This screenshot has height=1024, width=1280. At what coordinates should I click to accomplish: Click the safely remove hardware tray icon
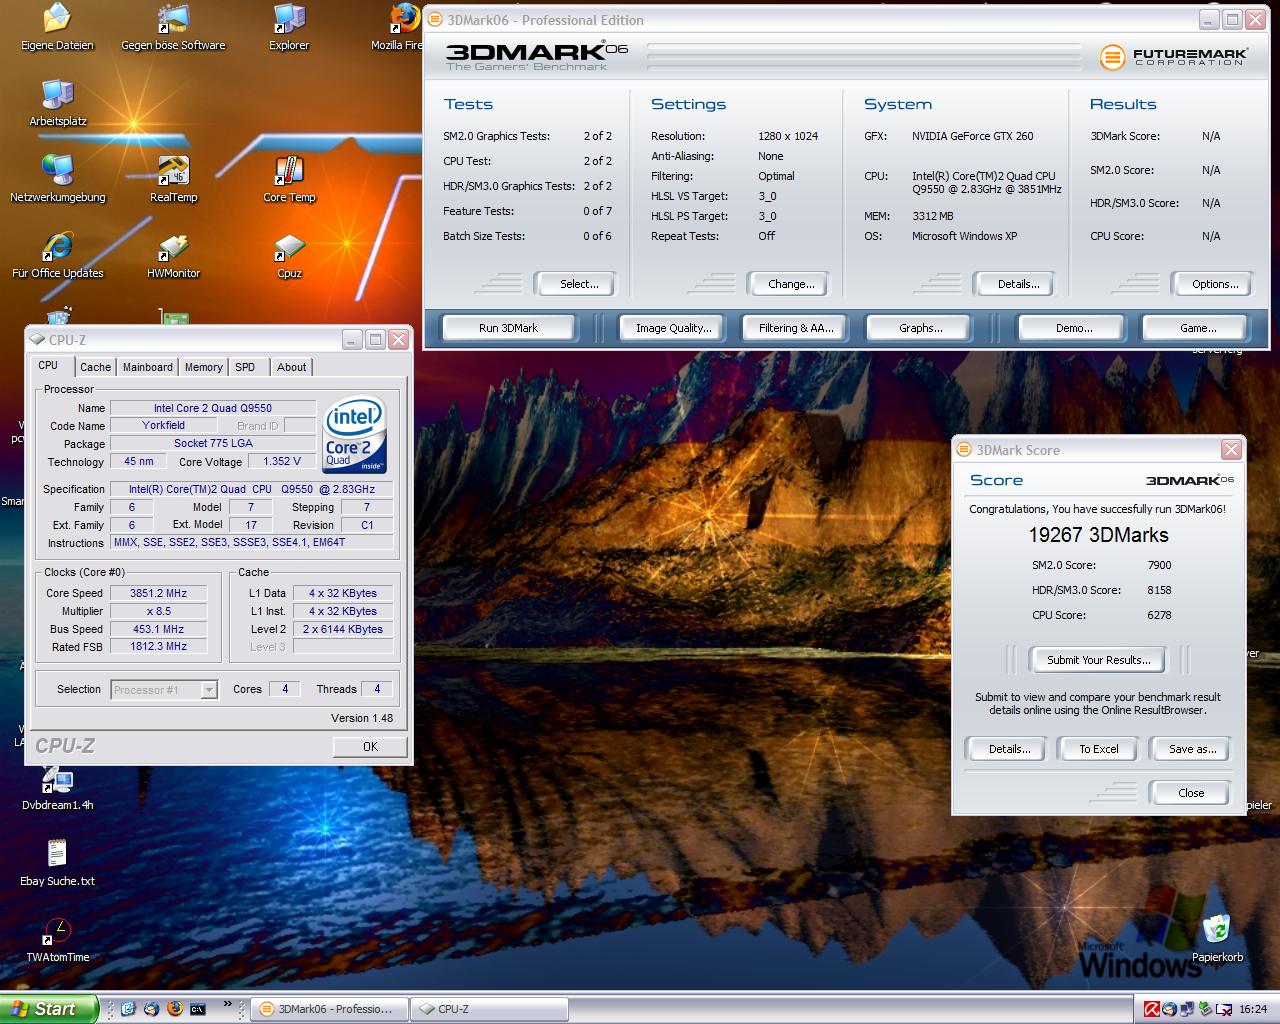tap(1205, 1009)
